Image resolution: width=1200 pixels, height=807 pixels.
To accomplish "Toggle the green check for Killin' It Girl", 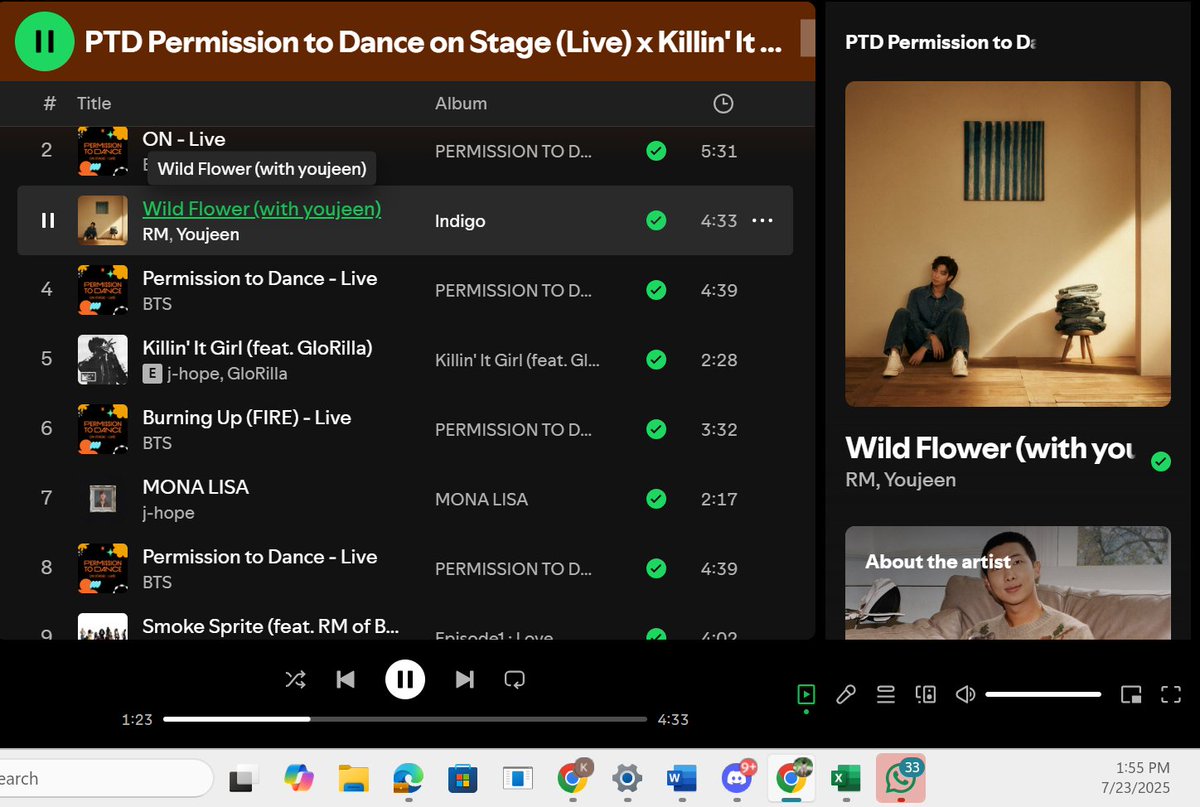I will pos(656,360).
